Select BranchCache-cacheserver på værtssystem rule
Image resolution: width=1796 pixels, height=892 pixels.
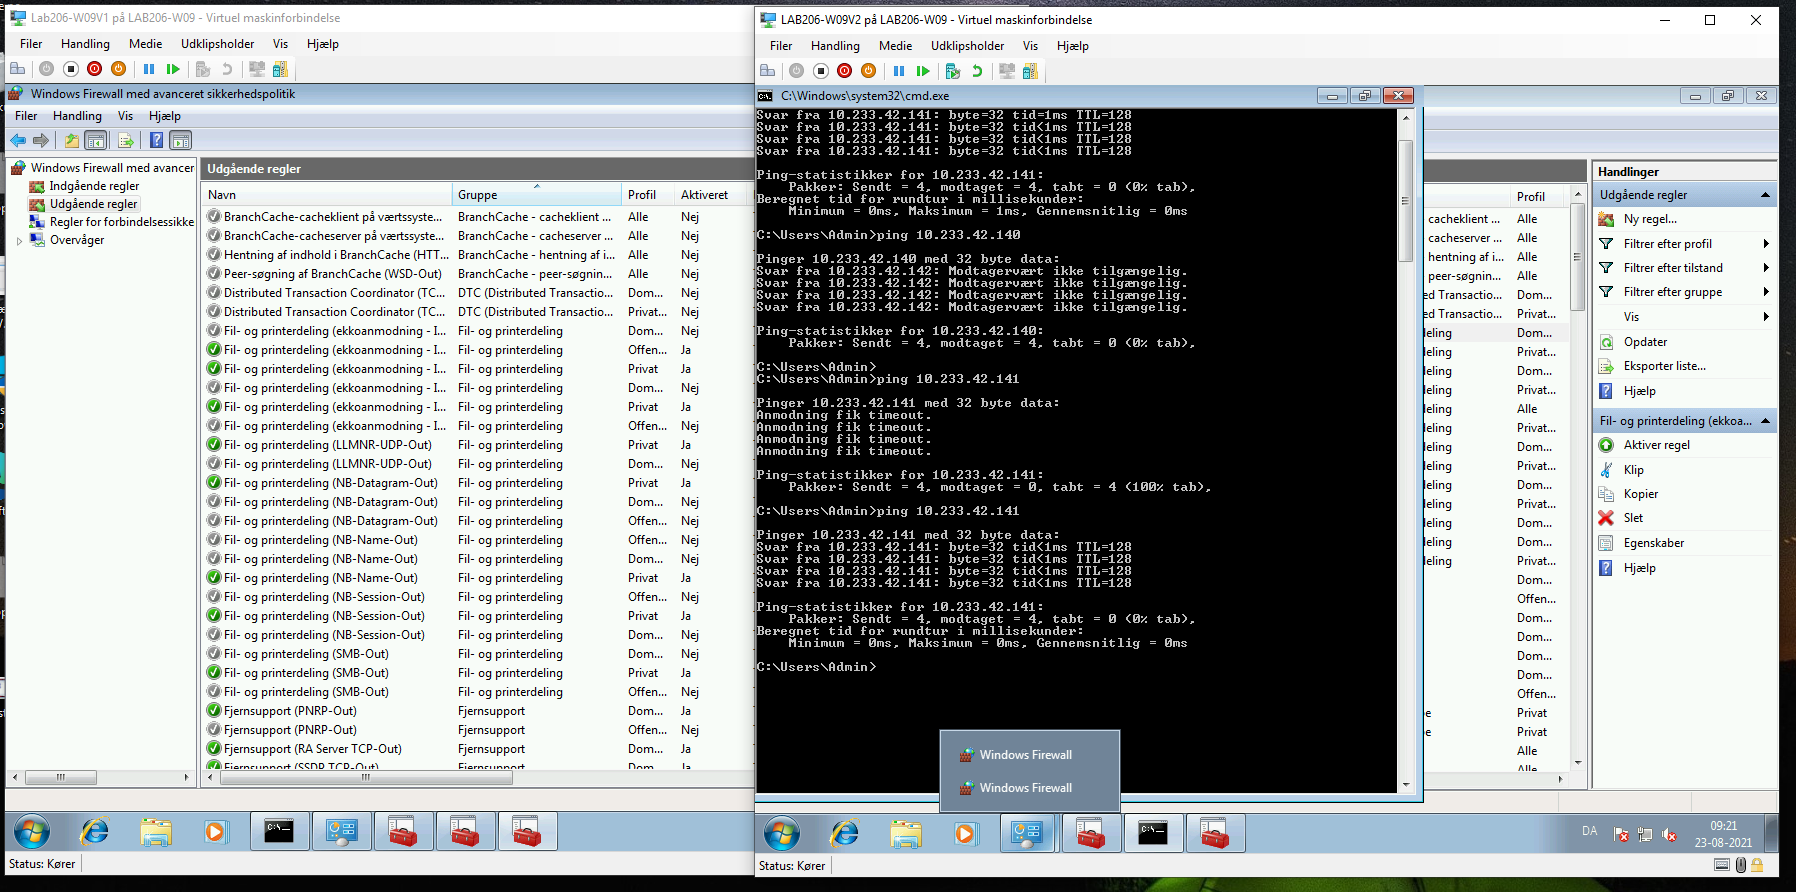click(332, 236)
